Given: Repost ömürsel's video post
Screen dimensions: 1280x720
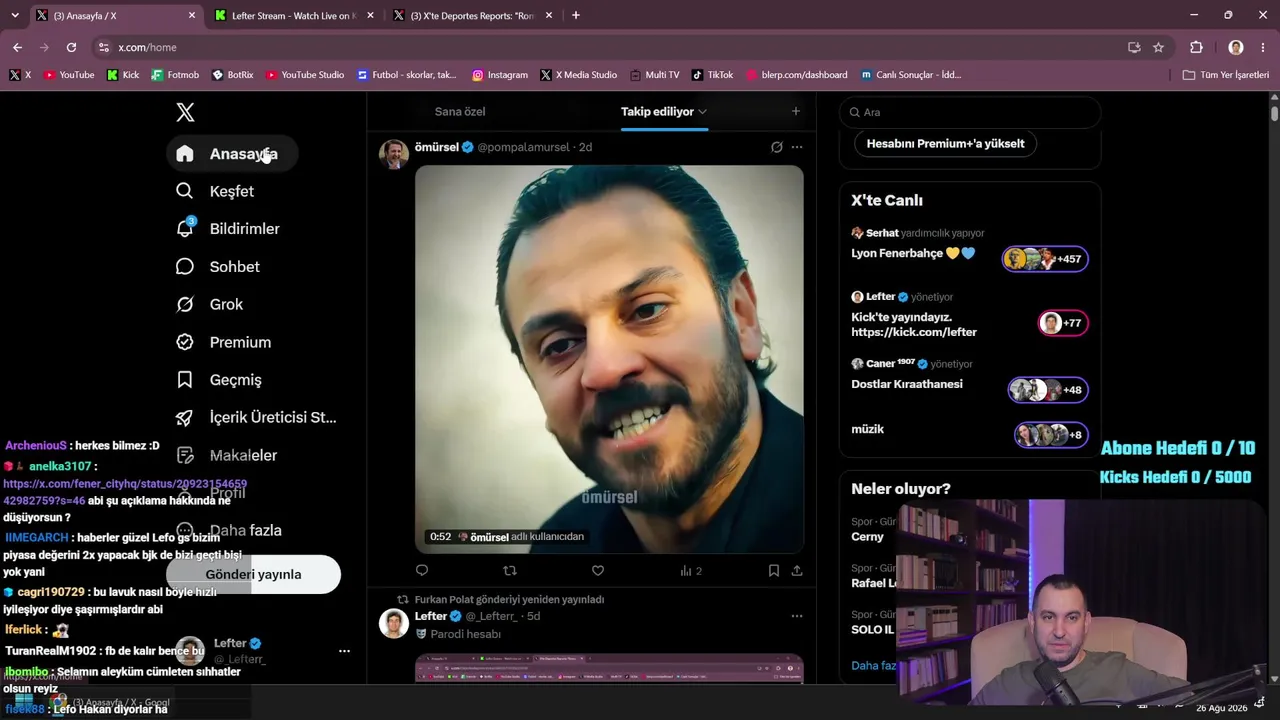Looking at the screenshot, I should click(510, 571).
